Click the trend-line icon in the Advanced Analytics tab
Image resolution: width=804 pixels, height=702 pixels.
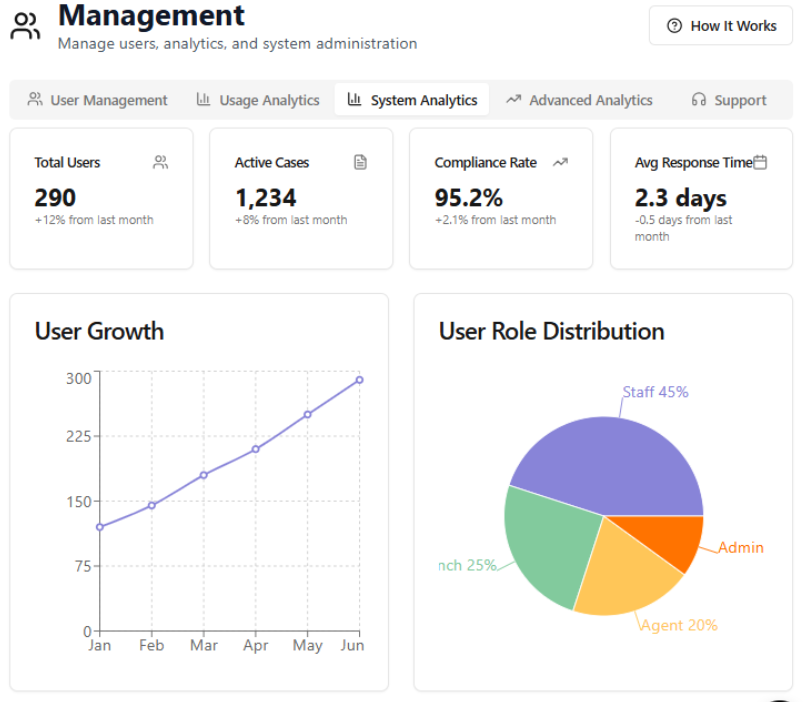[514, 99]
